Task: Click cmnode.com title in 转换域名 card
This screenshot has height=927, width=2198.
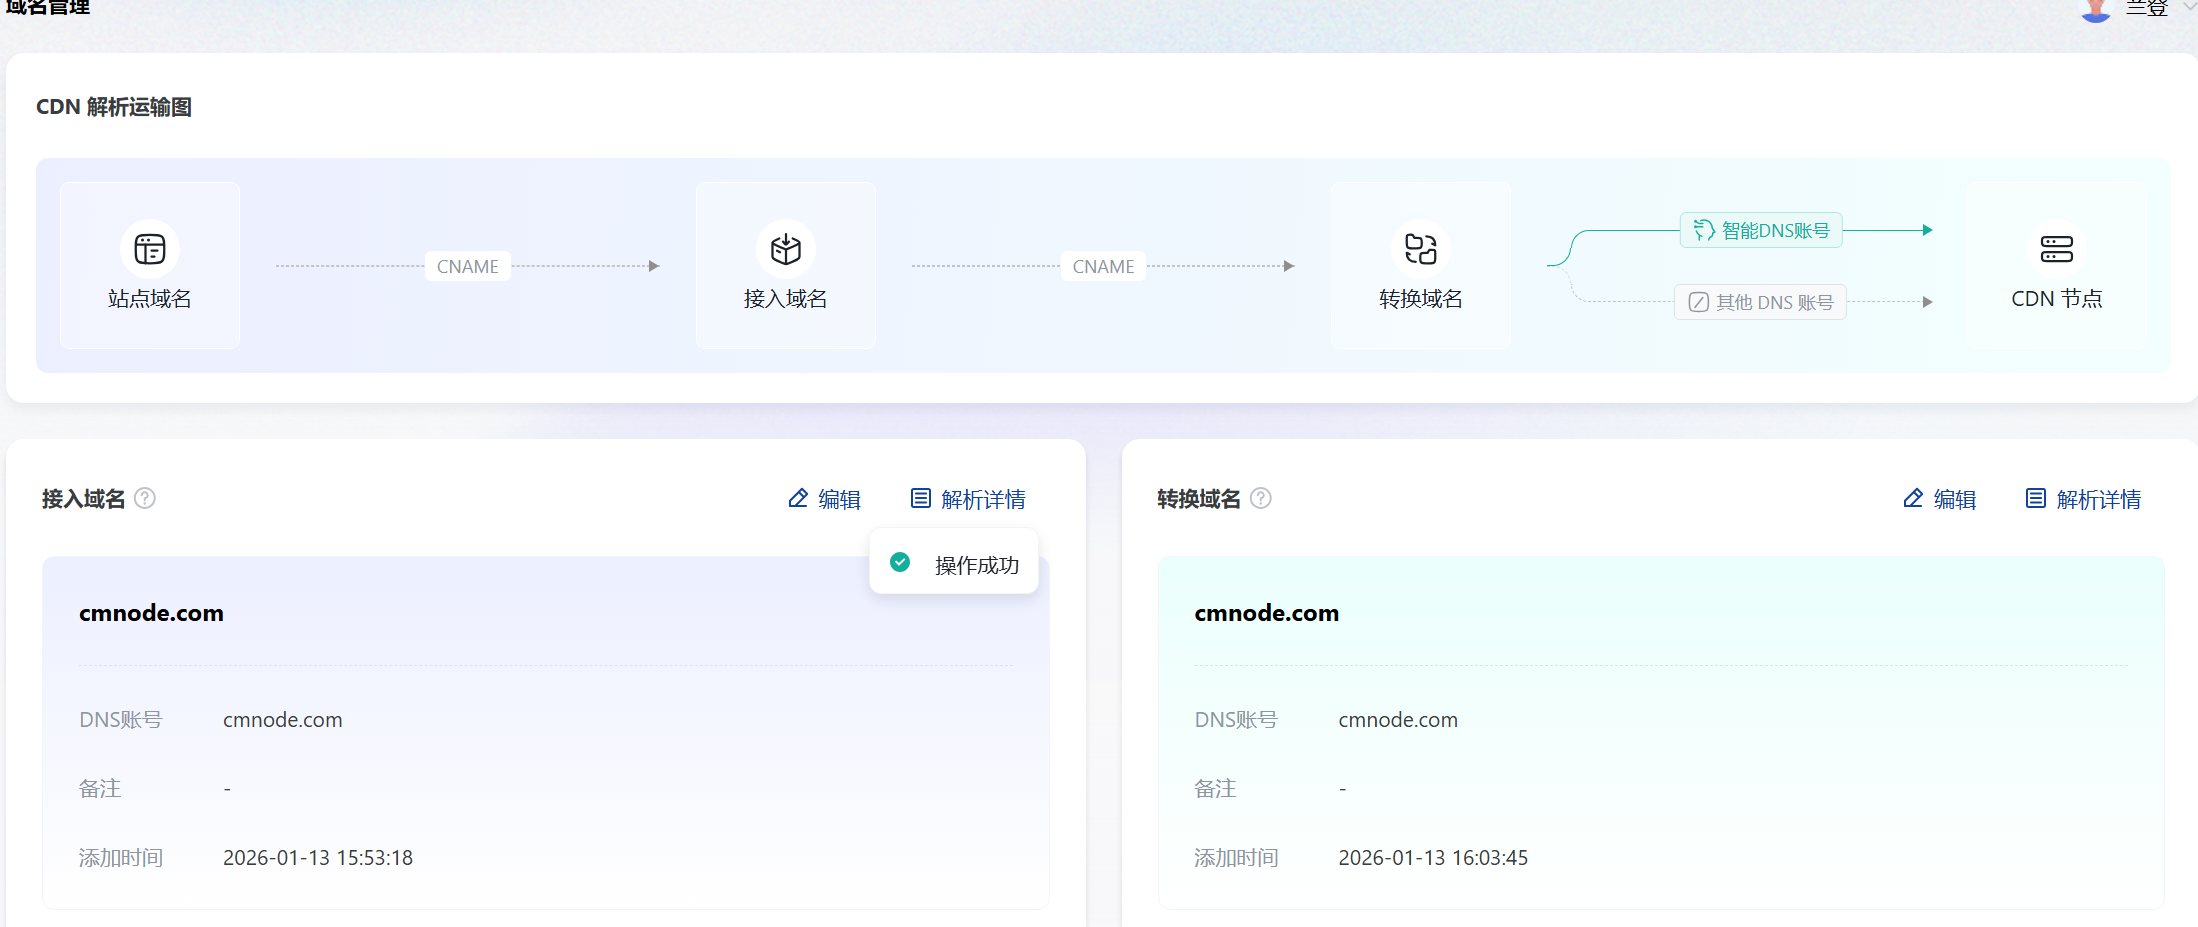Action: (1266, 613)
